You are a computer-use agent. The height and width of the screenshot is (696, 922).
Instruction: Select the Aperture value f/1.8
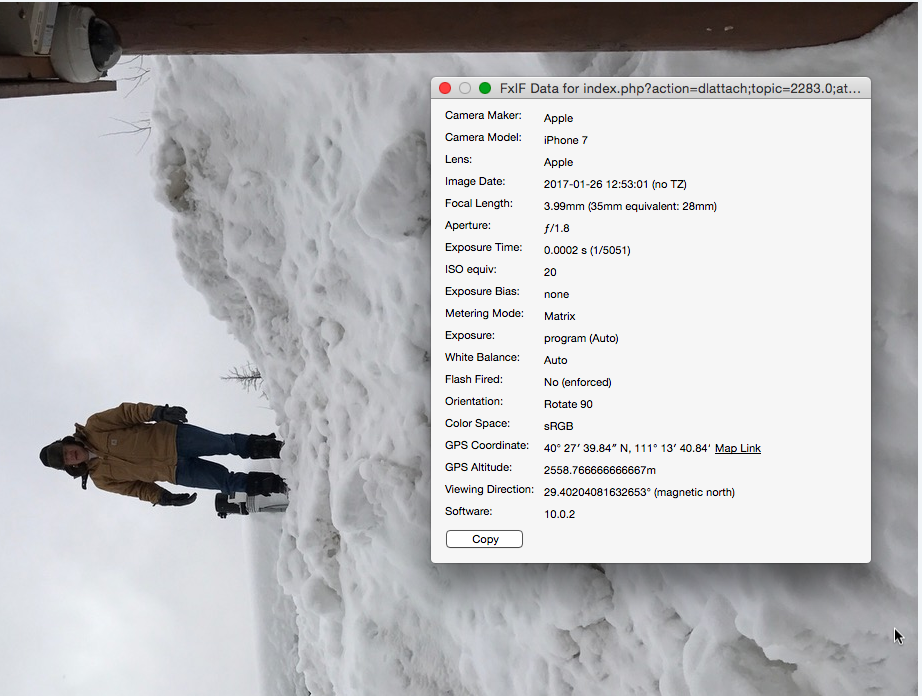click(557, 228)
